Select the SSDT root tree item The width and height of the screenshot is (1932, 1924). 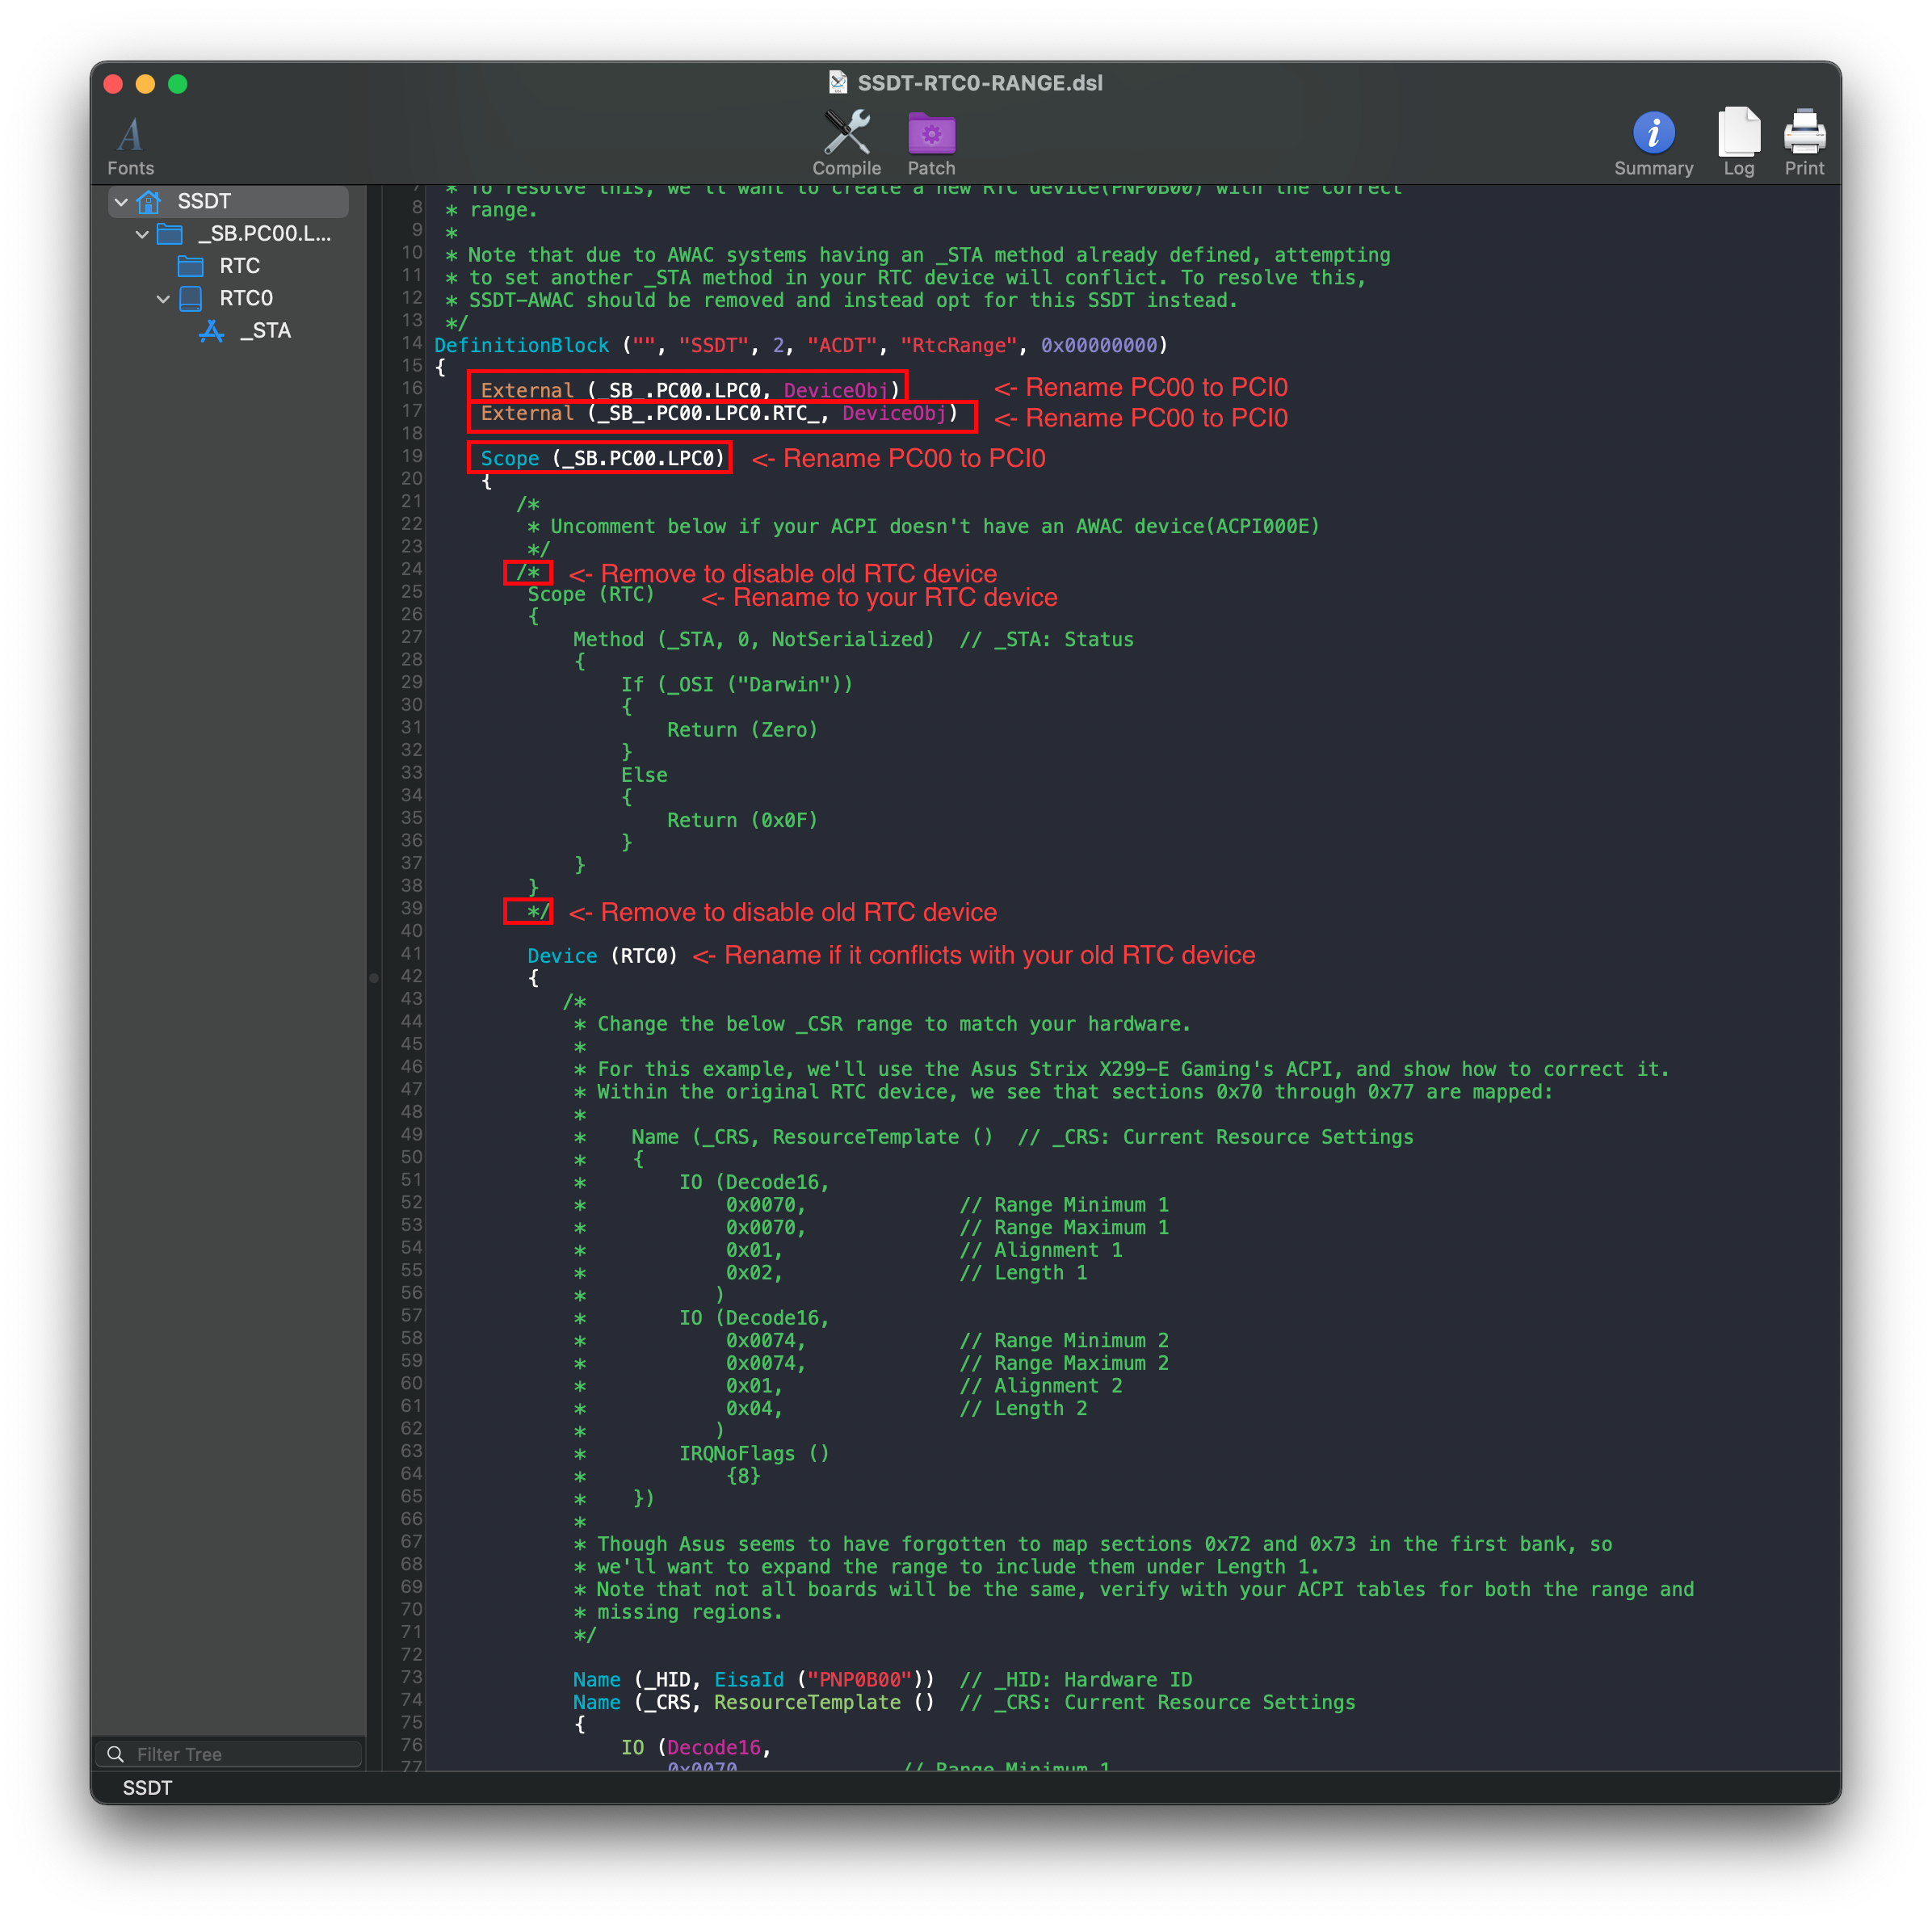coord(204,202)
